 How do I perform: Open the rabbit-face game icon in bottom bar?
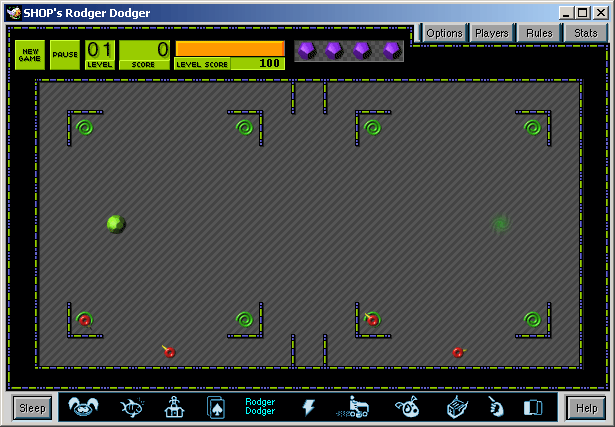point(83,407)
